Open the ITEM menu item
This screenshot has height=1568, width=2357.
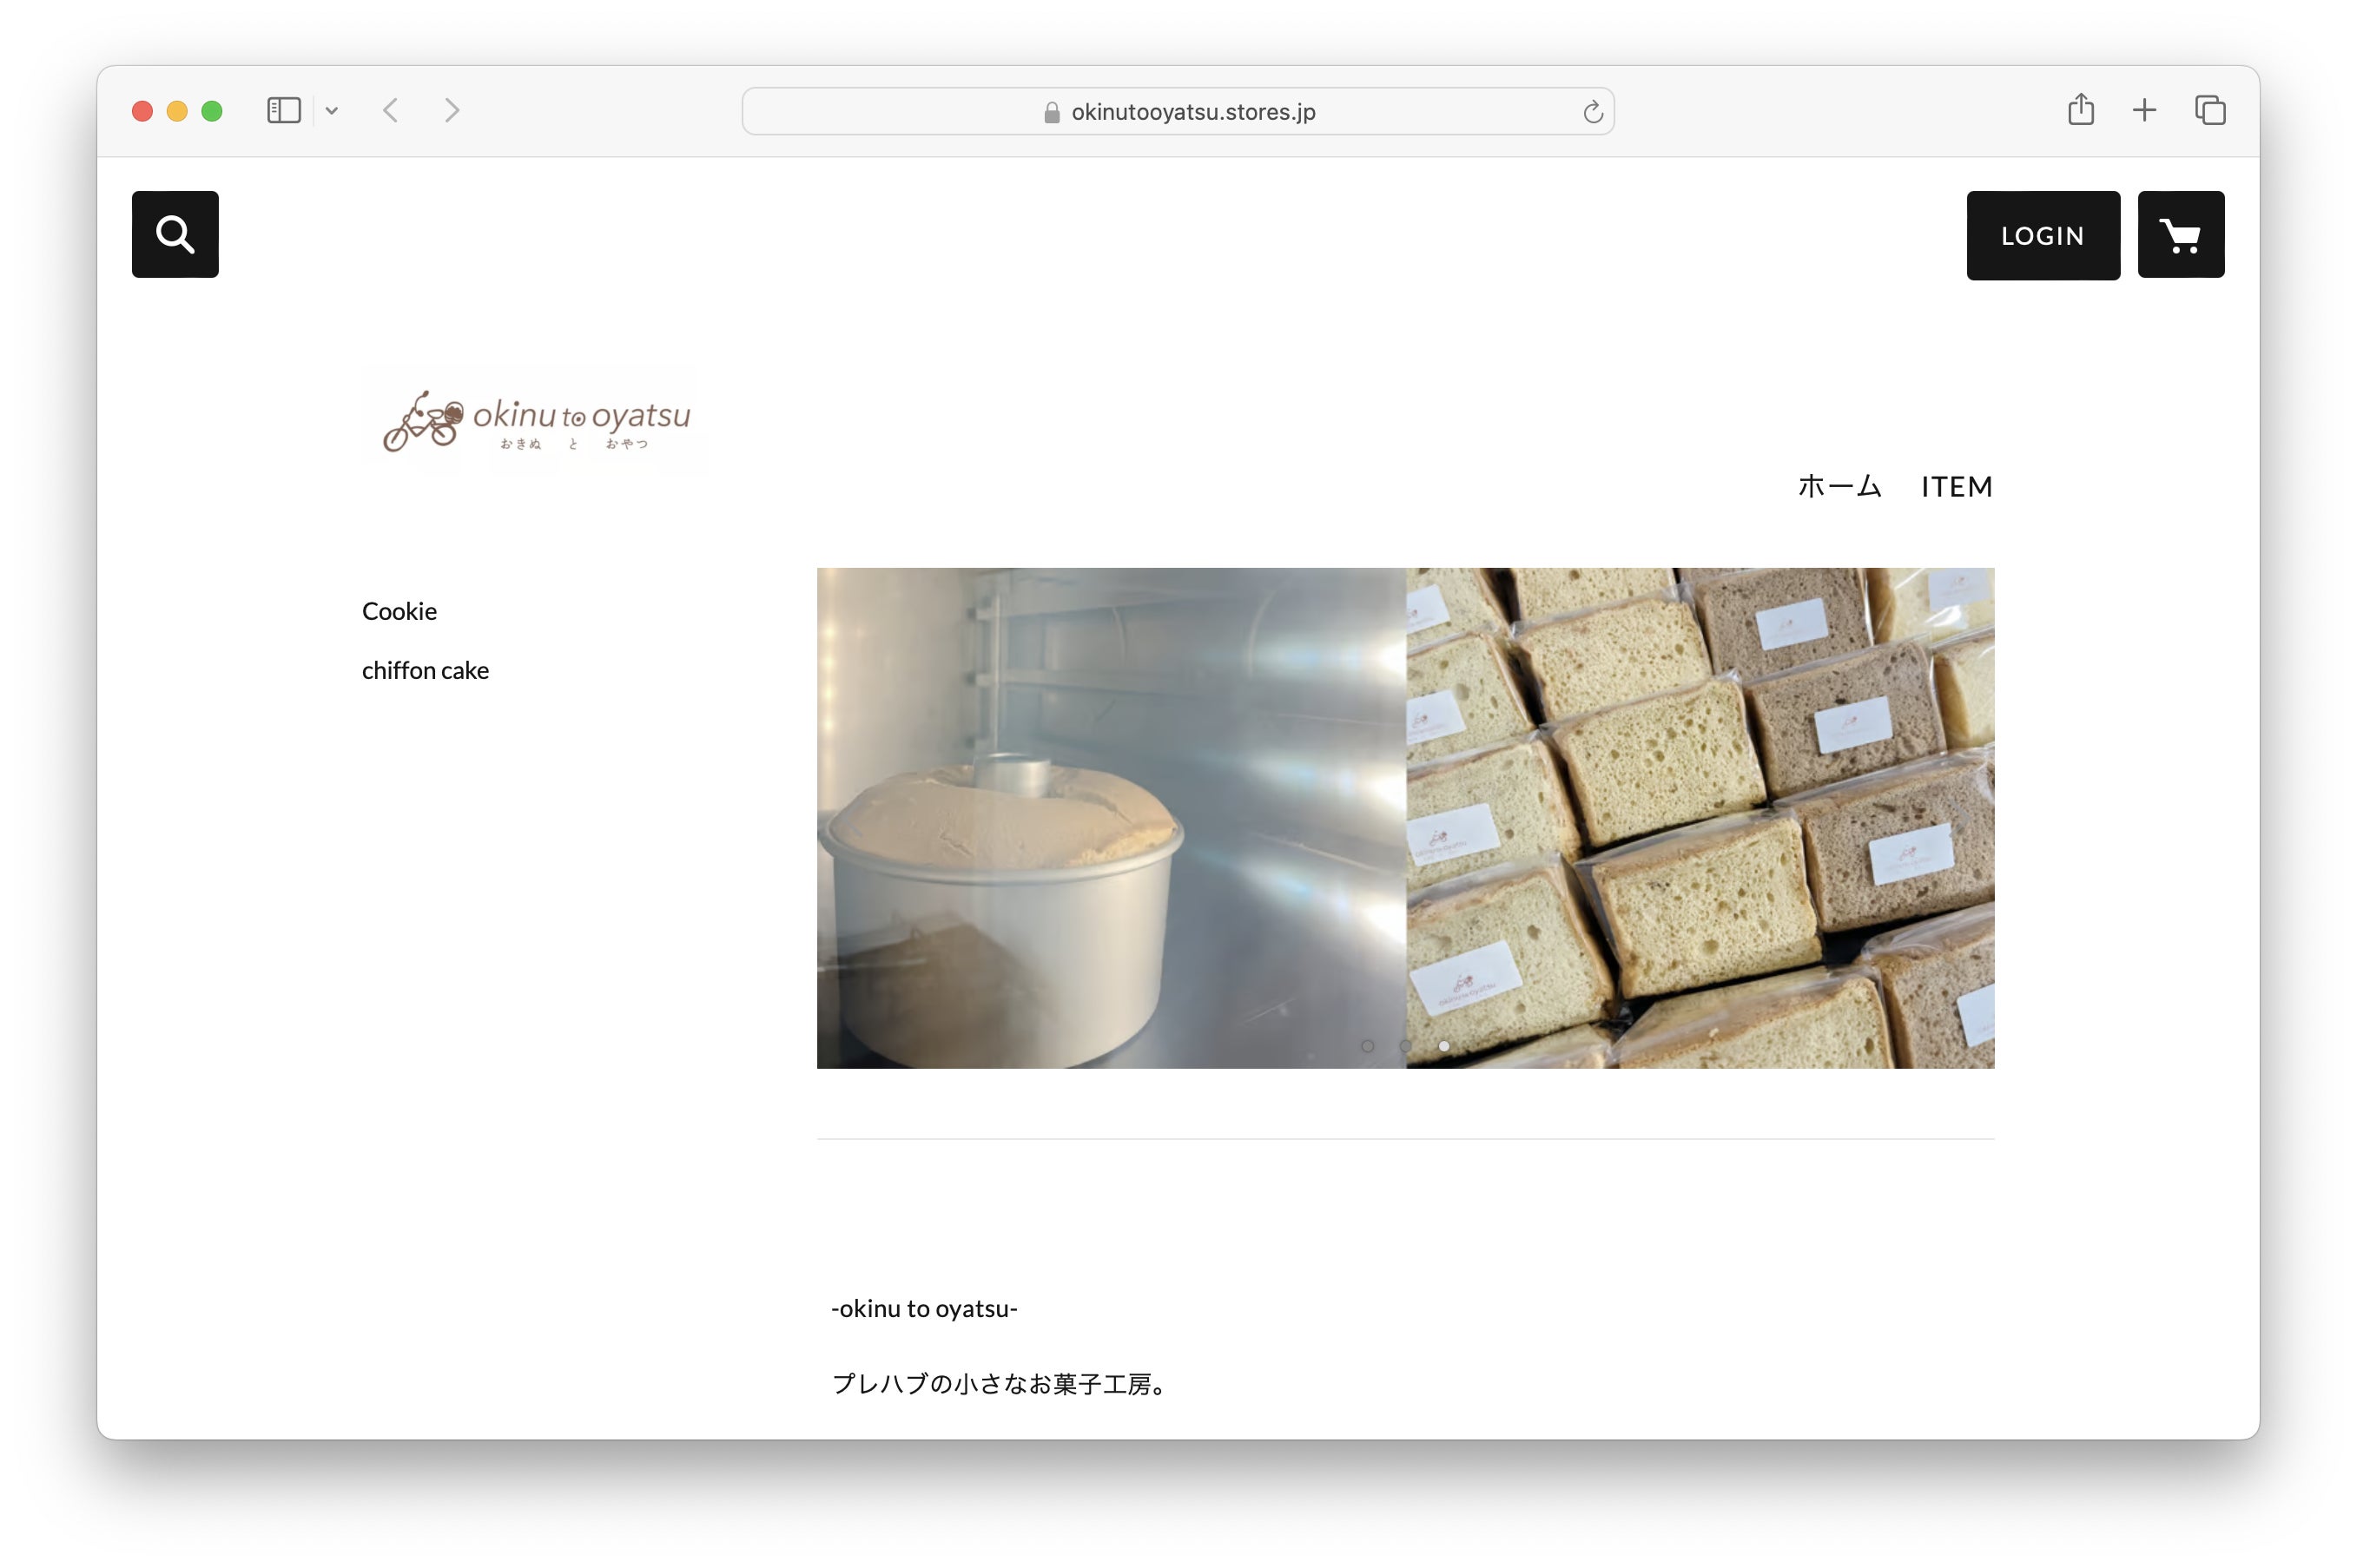click(1956, 487)
